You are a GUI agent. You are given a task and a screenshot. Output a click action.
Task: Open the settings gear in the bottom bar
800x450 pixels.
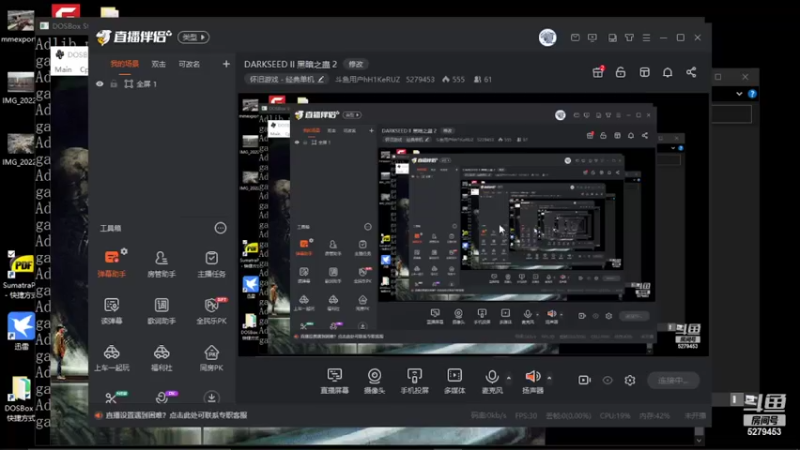[630, 380]
